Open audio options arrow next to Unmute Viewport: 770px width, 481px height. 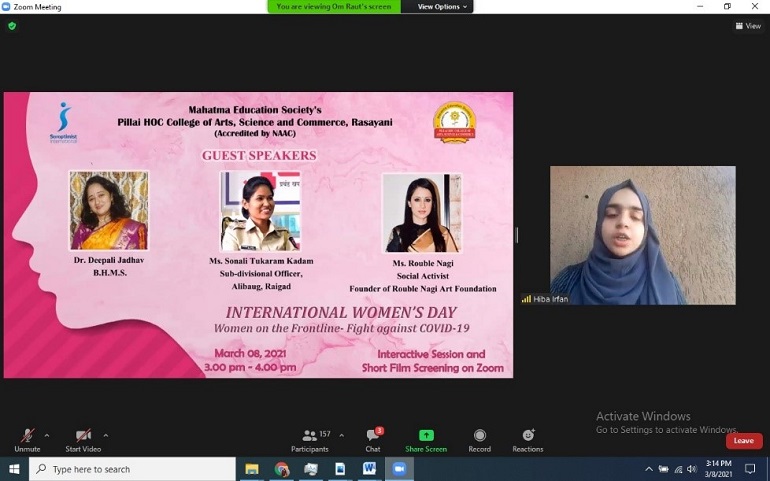pos(47,435)
